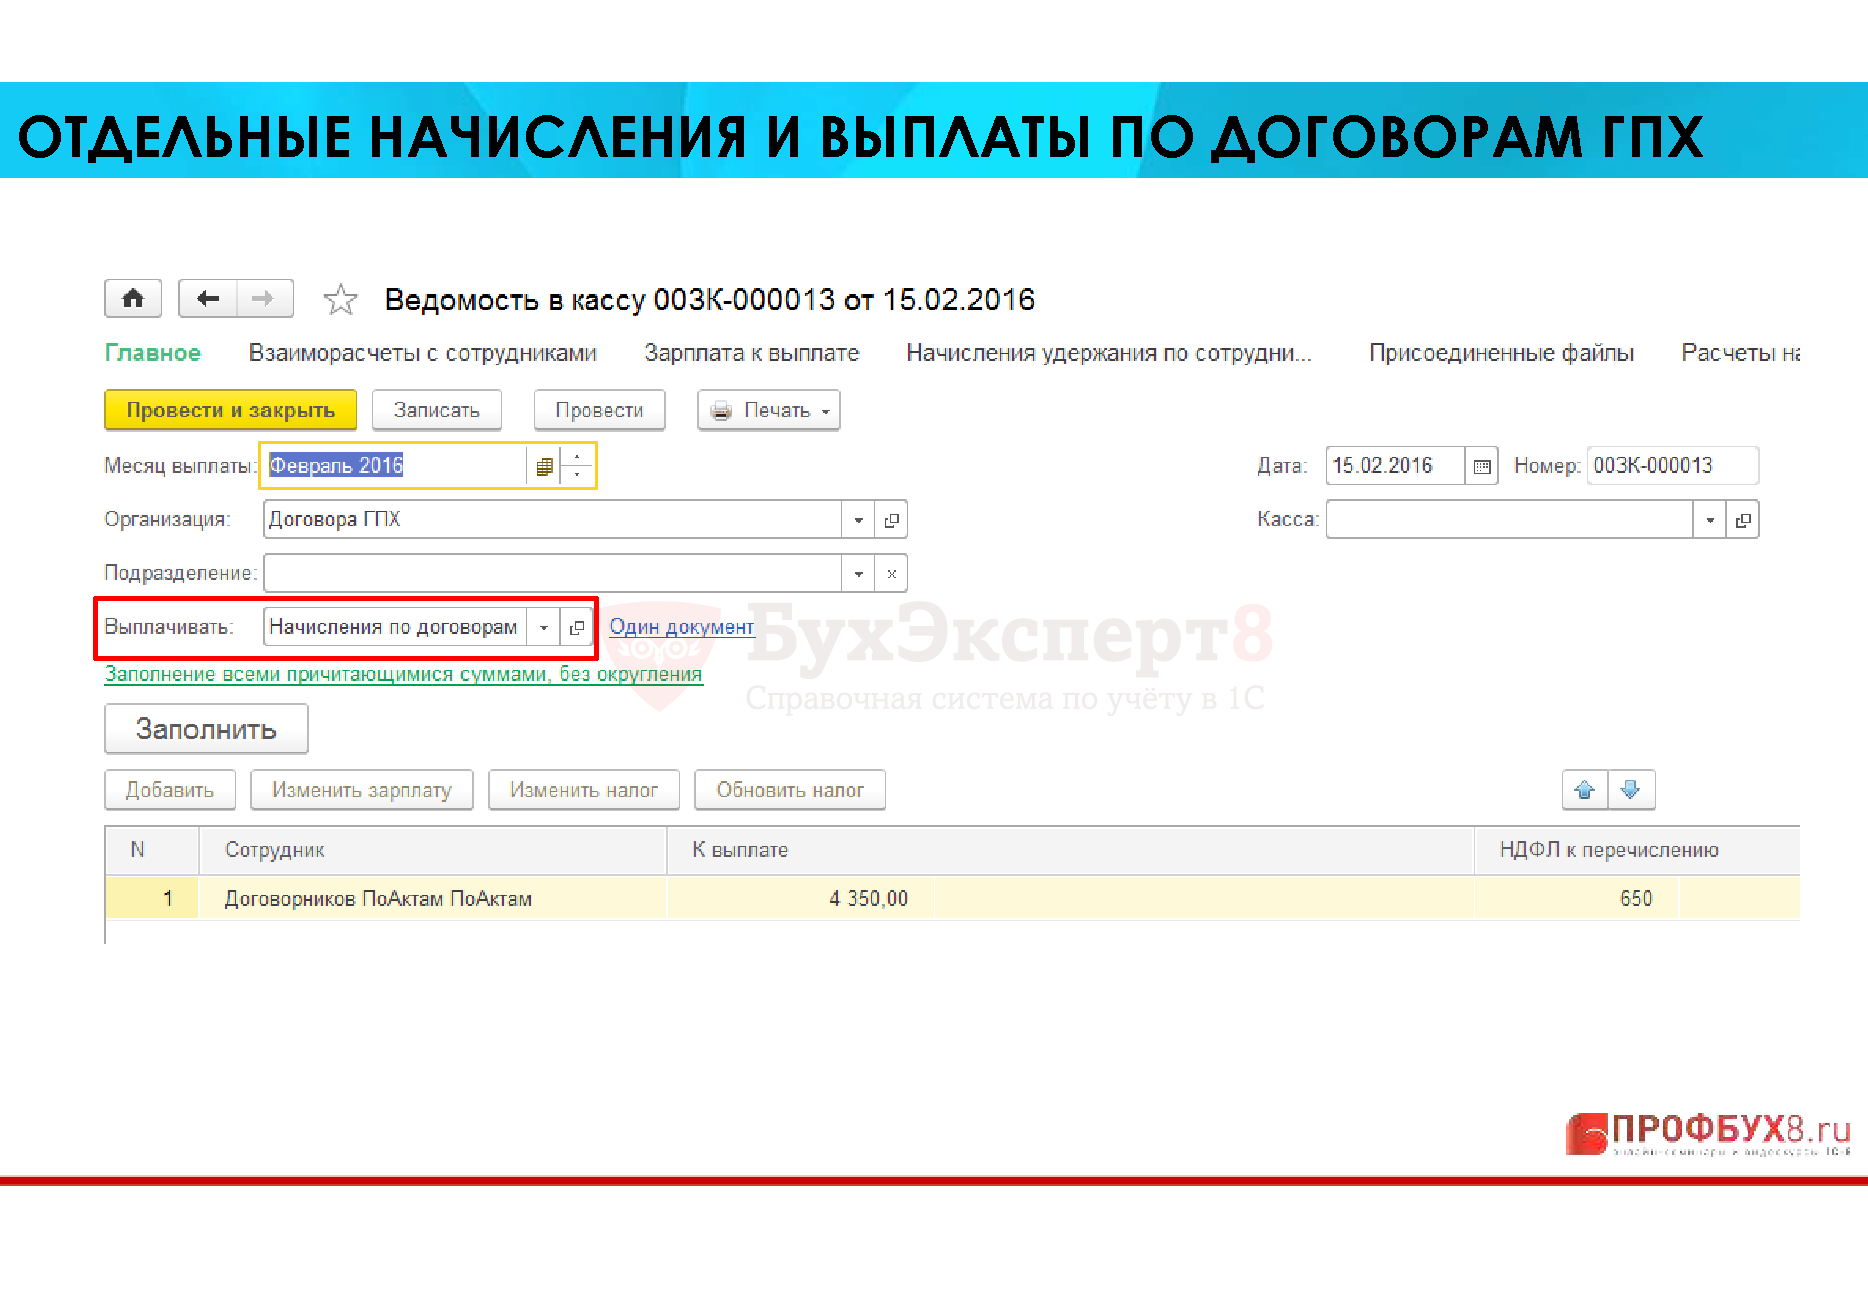Click the Заполнить button
Screen dimensions: 1868x1296
tap(206, 729)
